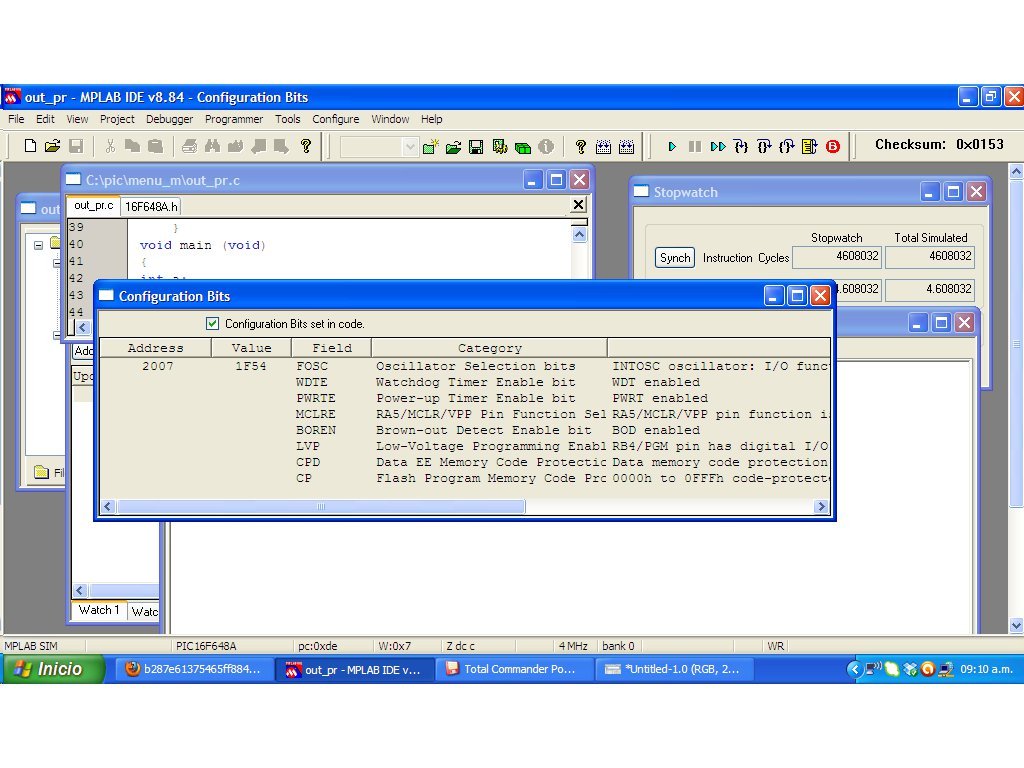Open the Window menu

[x=390, y=119]
